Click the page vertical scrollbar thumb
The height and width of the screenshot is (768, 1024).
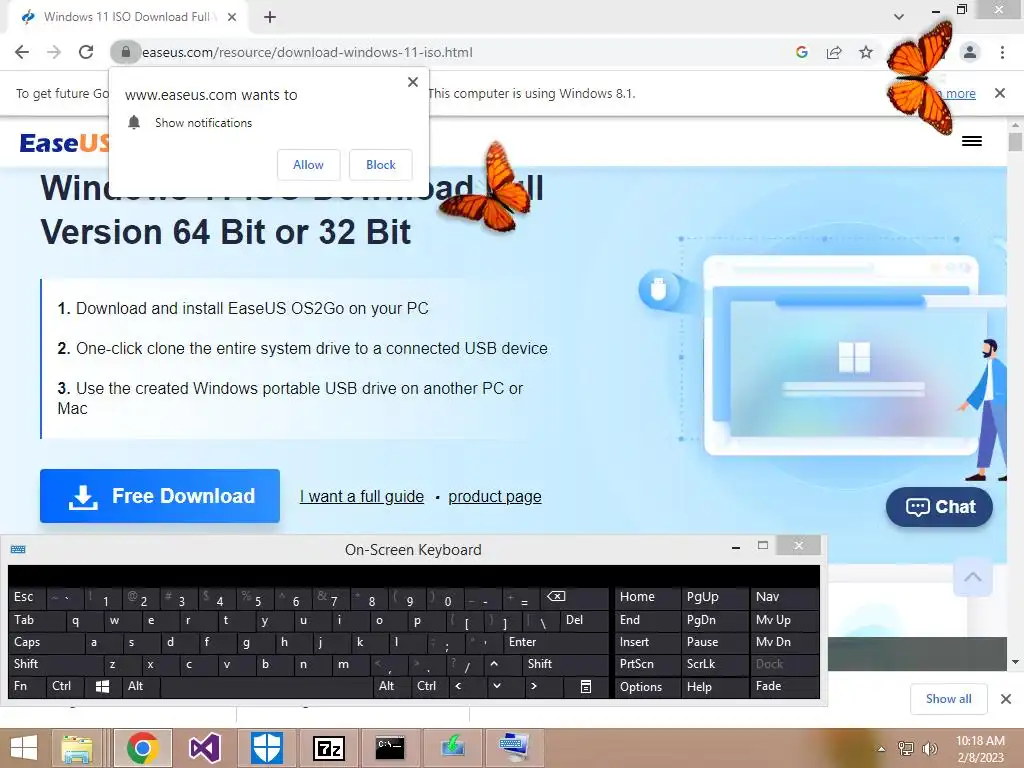coord(1015,142)
